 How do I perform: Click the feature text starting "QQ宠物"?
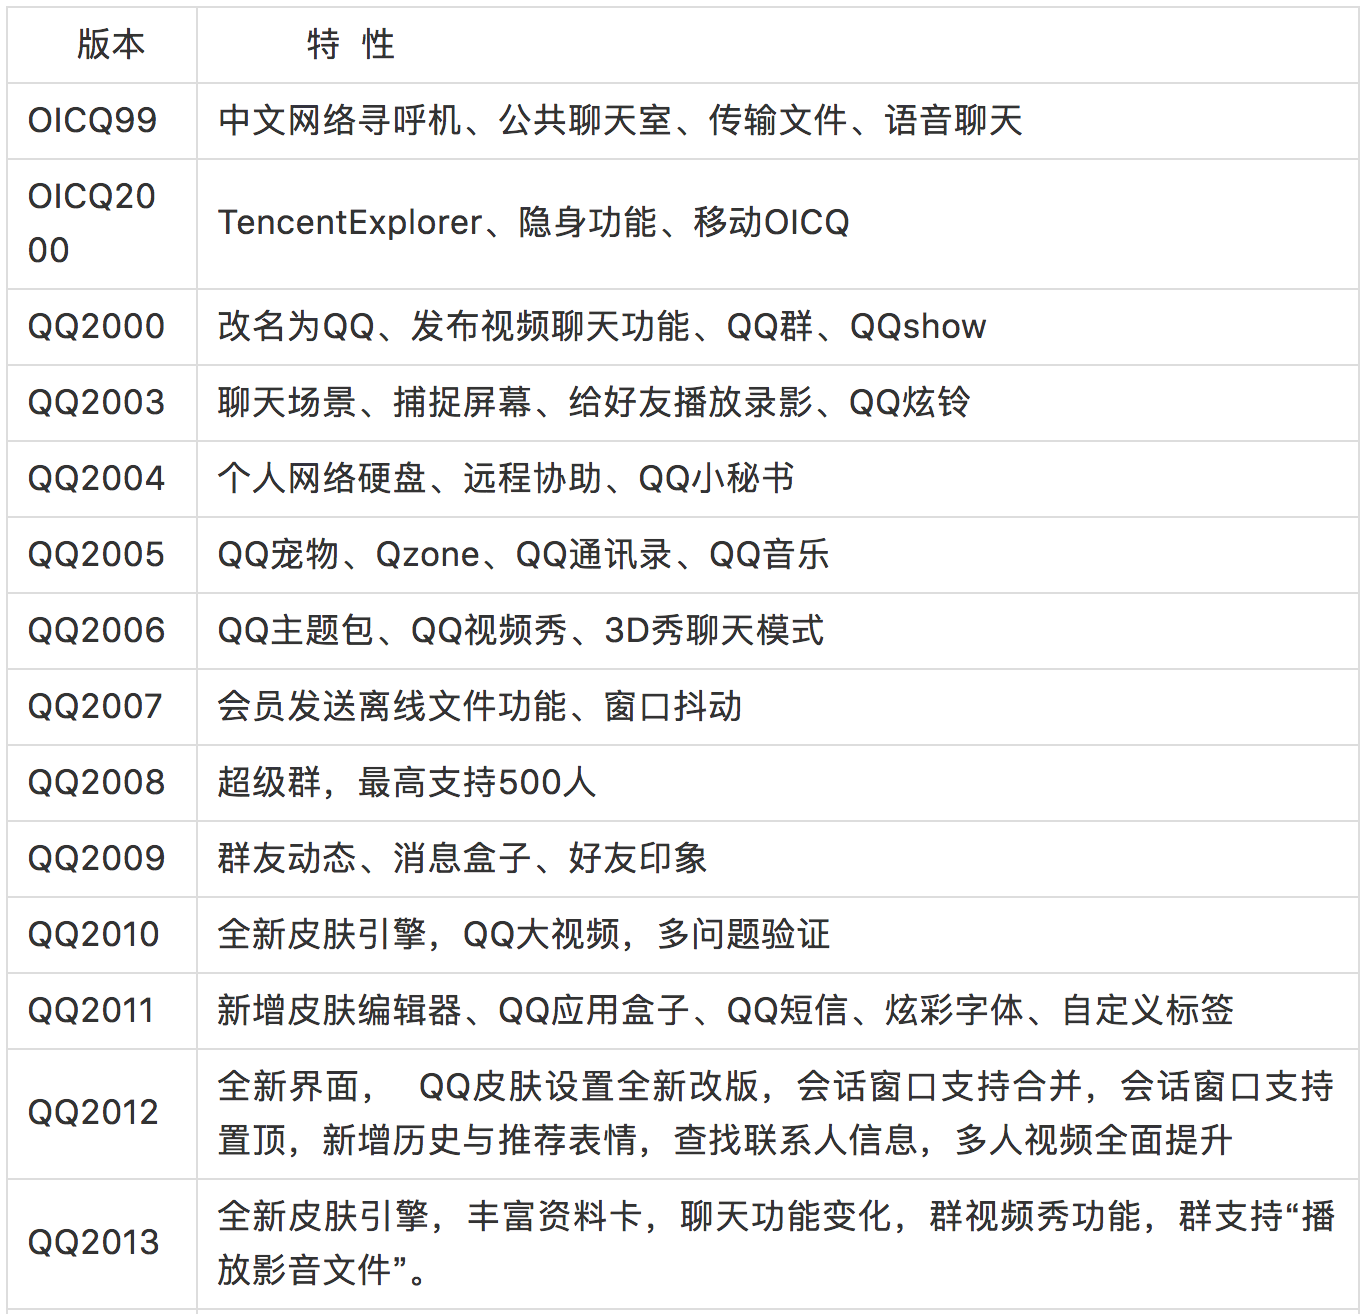point(524,554)
